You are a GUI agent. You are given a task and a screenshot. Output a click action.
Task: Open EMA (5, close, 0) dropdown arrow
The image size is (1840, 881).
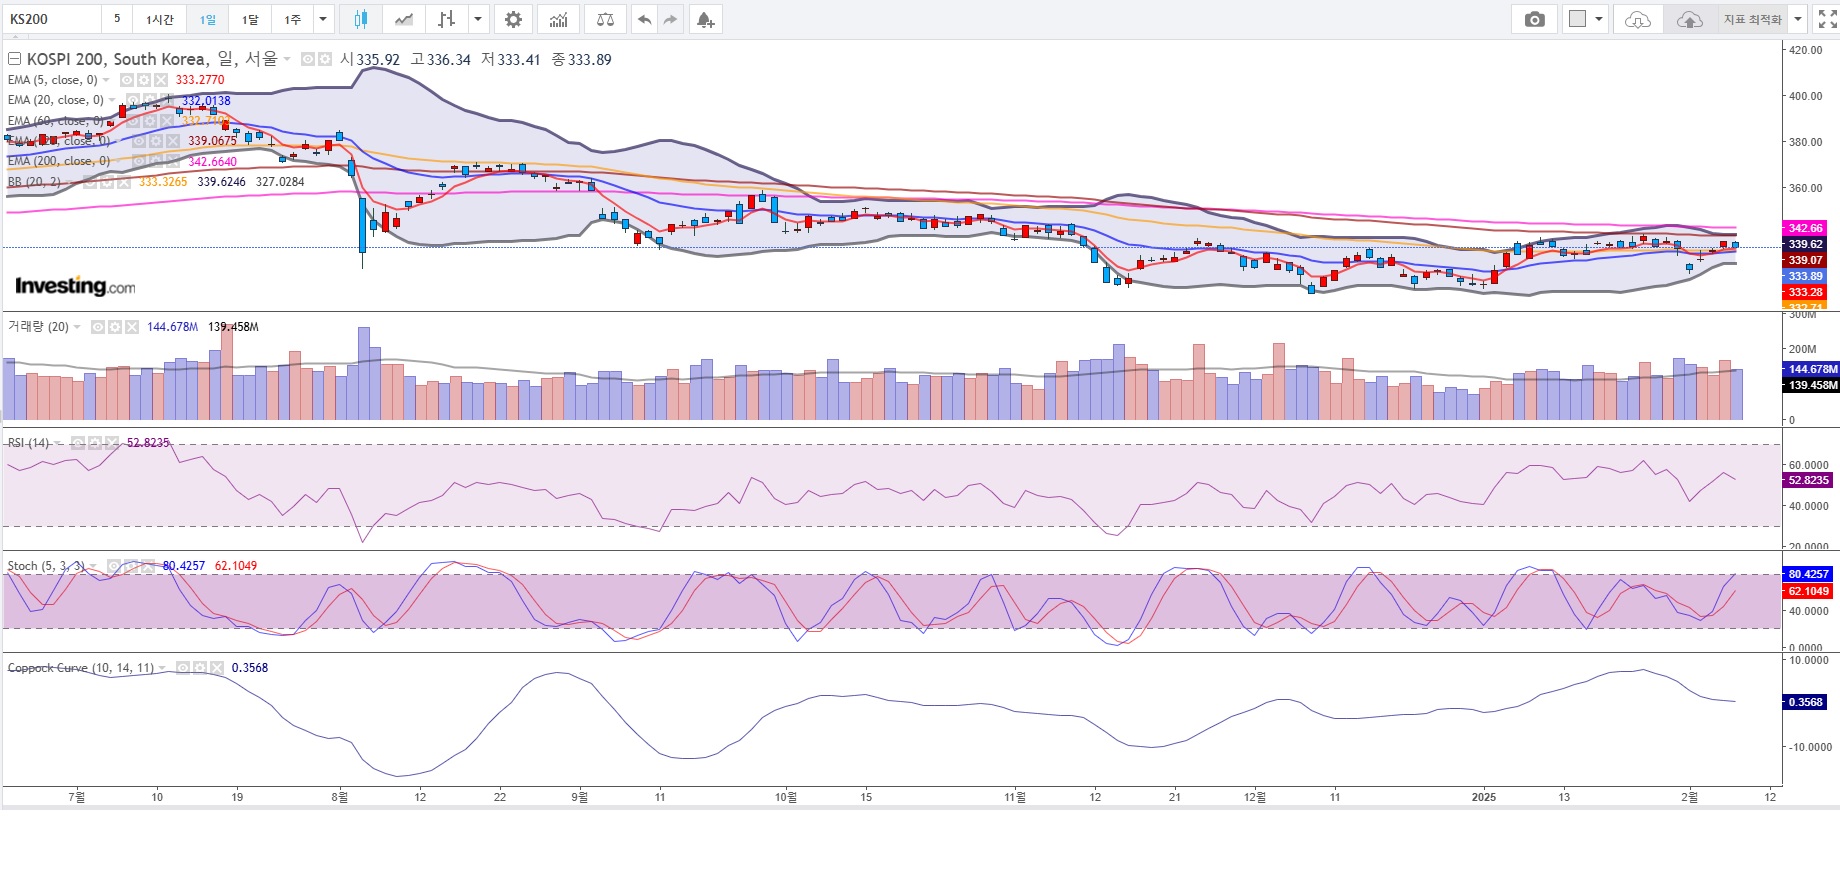click(107, 80)
